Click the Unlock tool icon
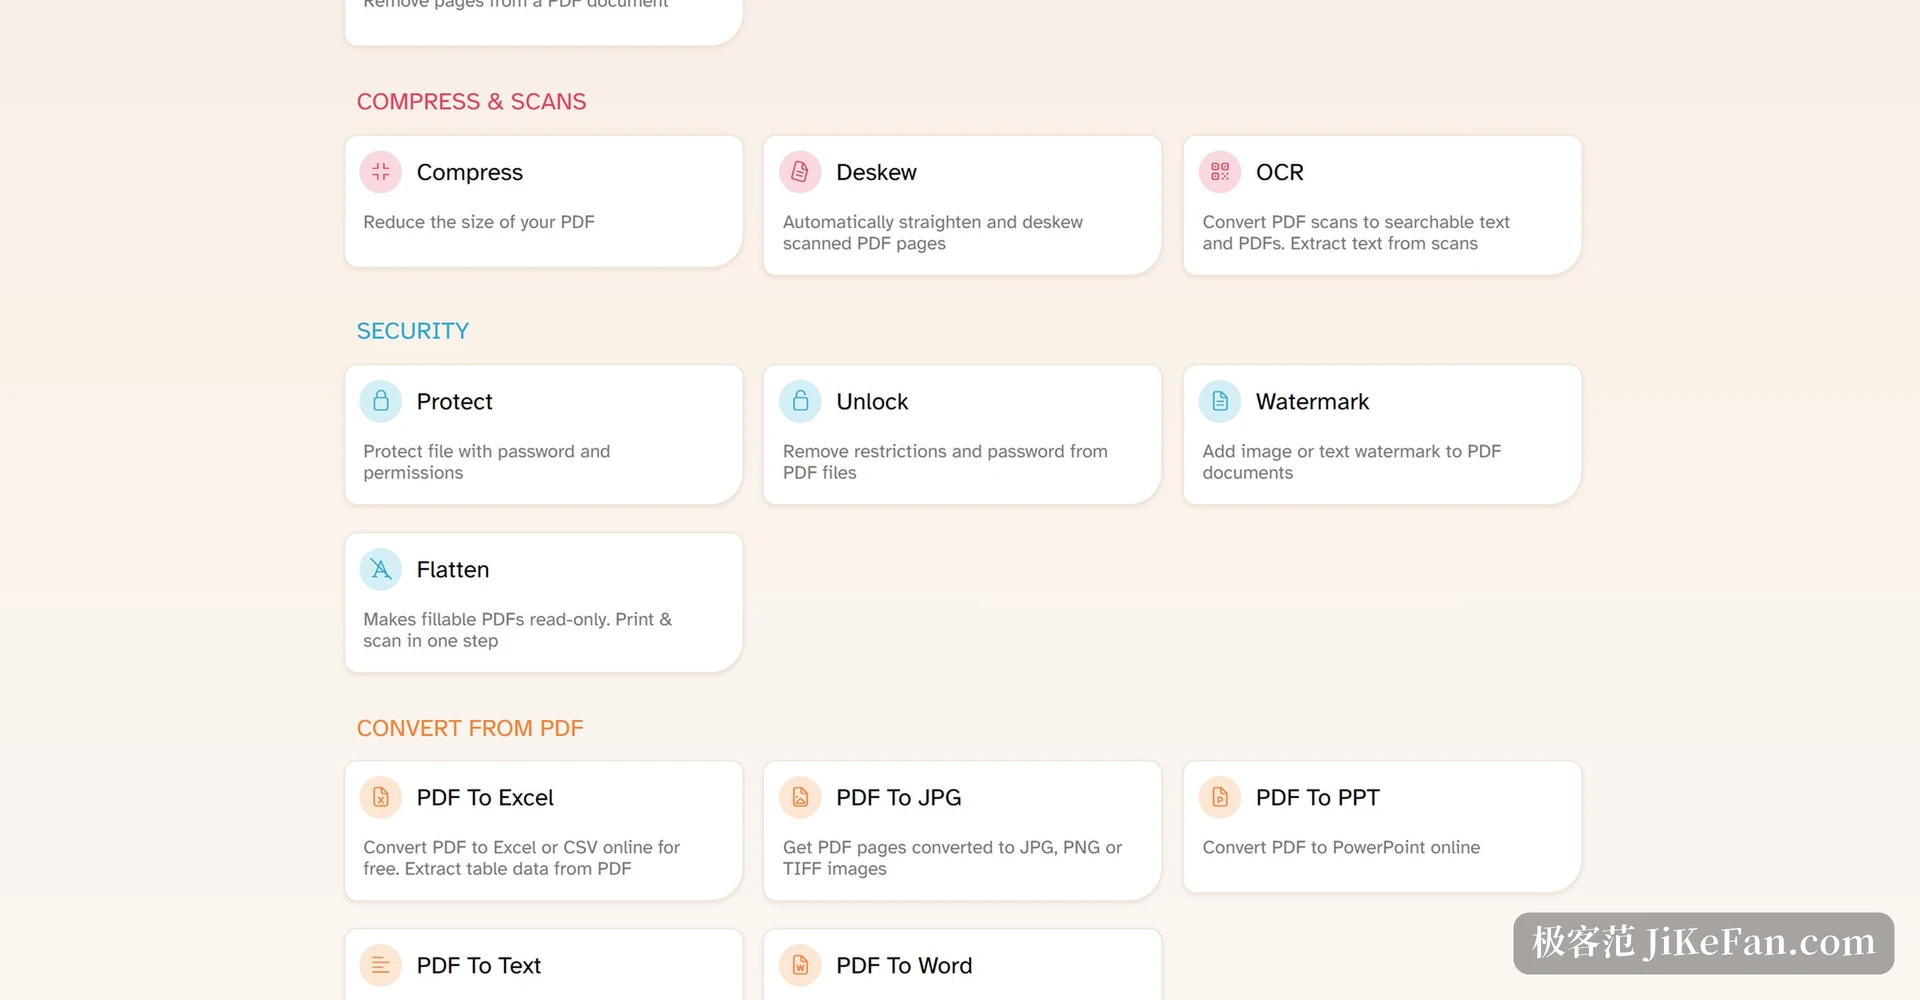 (800, 401)
